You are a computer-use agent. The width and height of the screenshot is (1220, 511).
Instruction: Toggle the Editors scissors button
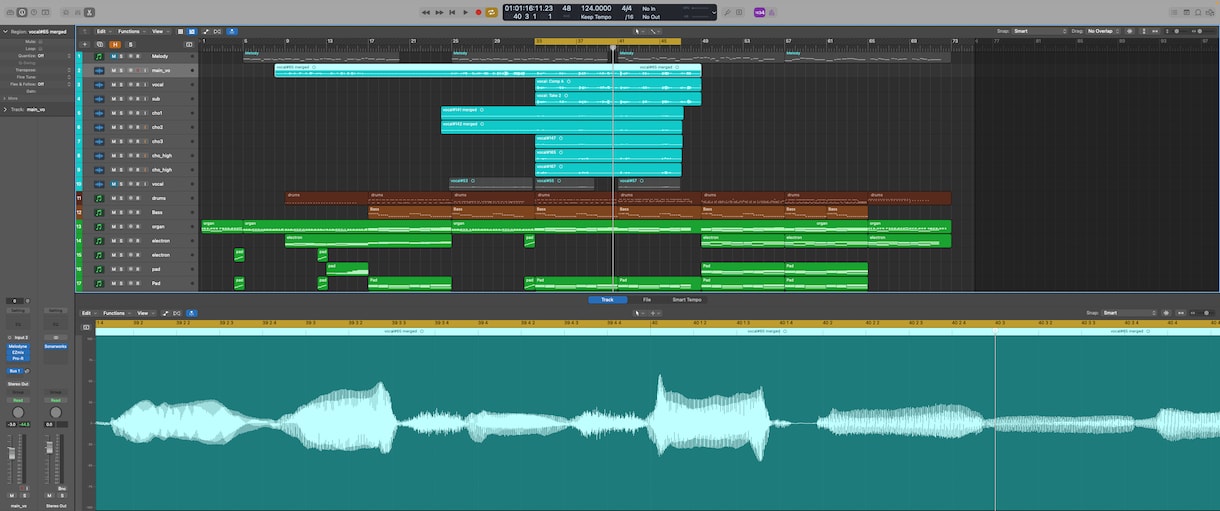[89, 12]
